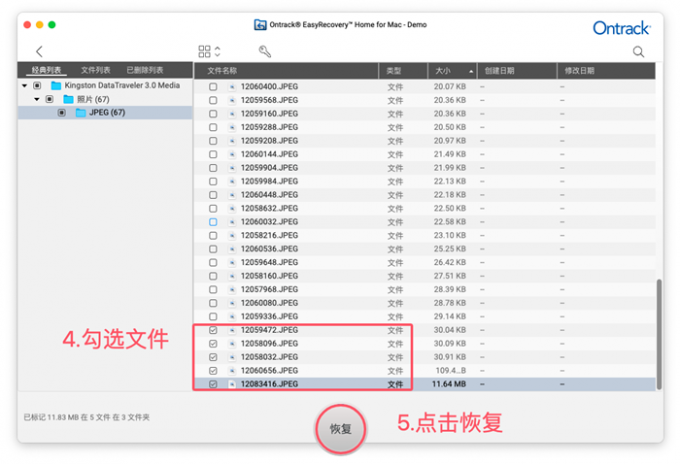The image size is (680, 464).
Task: Go back using the left arrow icon
Action: pos(39,52)
